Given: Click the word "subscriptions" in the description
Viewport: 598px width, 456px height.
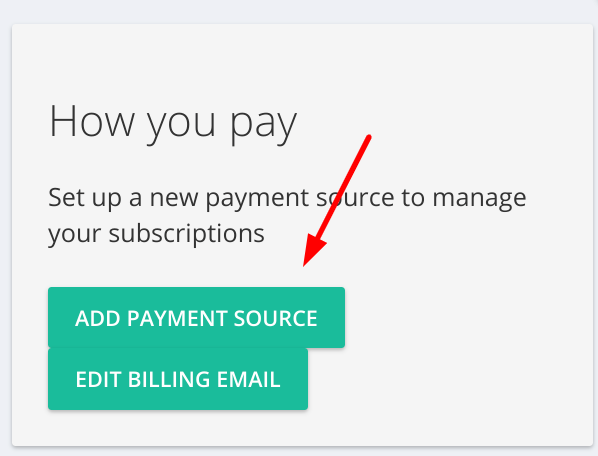Looking at the screenshot, I should 186,233.
